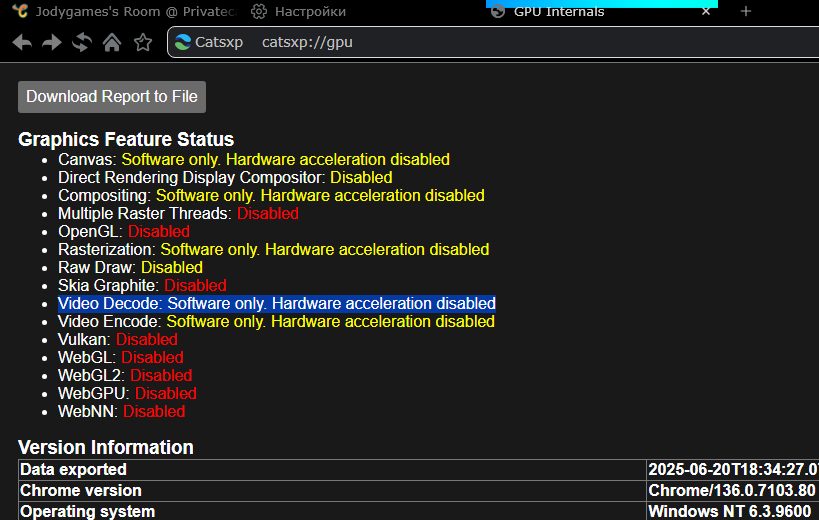The height and width of the screenshot is (520, 819).
Task: Click the Operating system table row label
Action: click(88, 511)
